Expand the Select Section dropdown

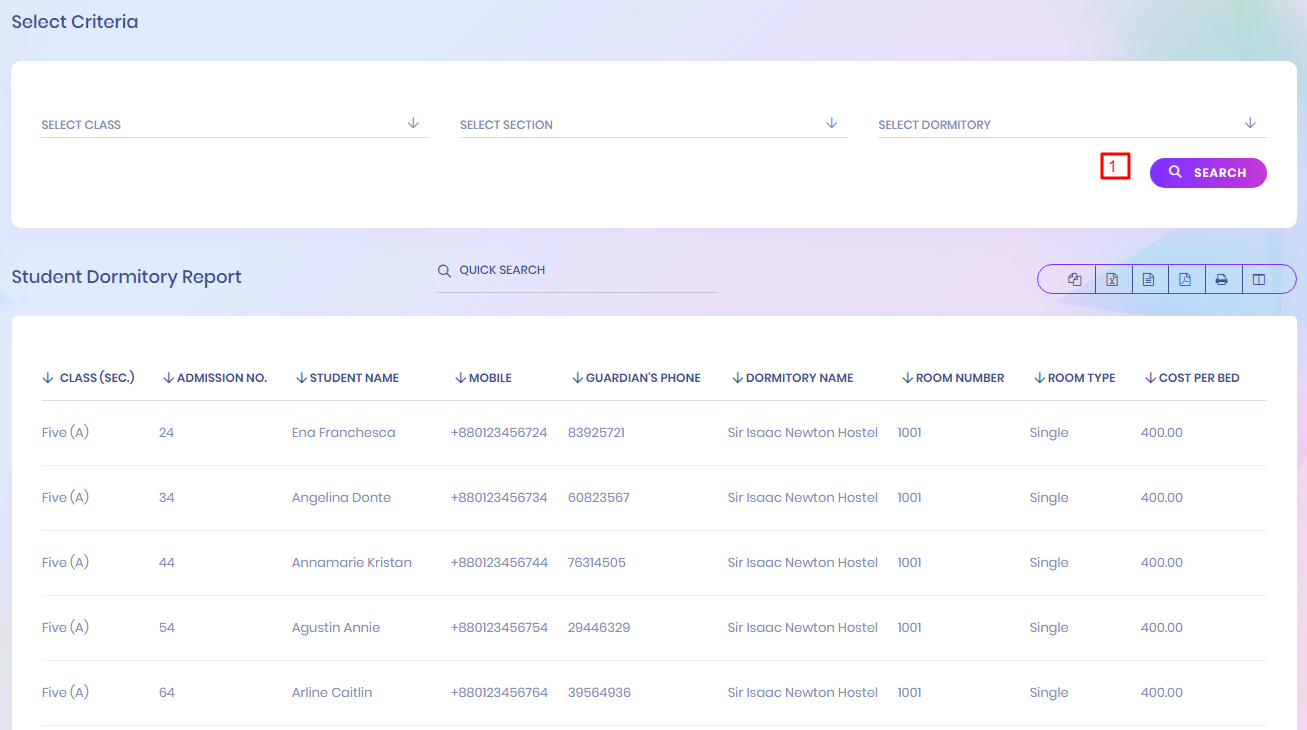click(x=652, y=124)
